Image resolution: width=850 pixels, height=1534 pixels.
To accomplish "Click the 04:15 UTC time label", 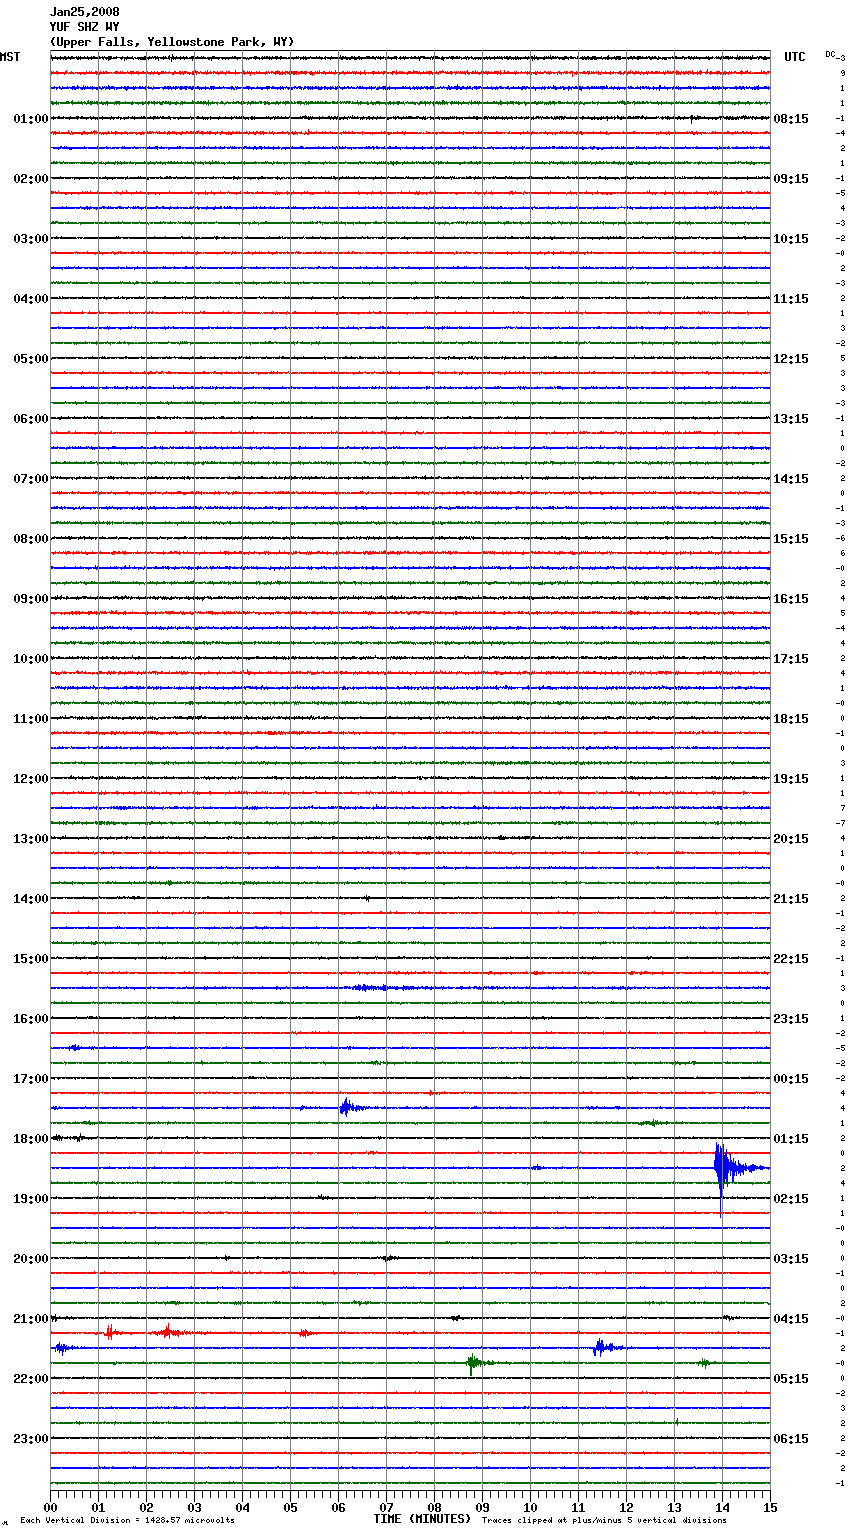I will click(x=791, y=1319).
